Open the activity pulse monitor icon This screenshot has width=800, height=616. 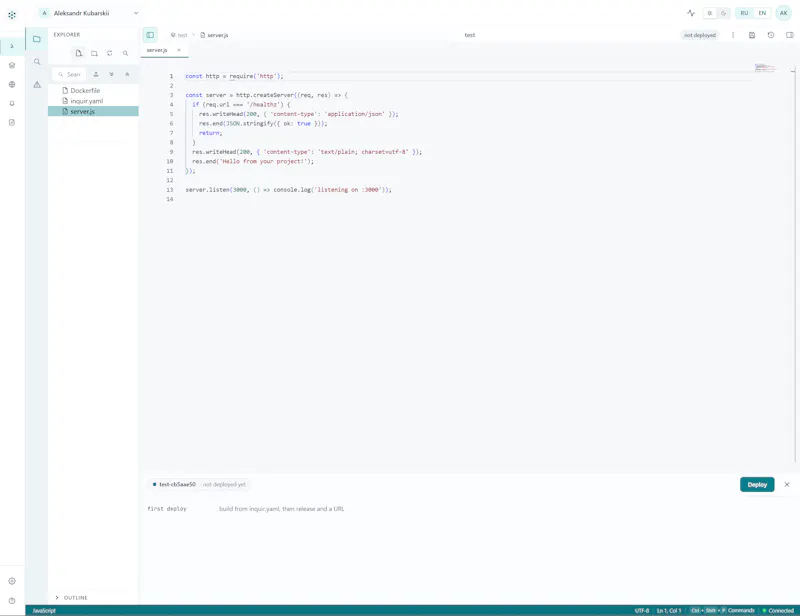[x=691, y=13]
